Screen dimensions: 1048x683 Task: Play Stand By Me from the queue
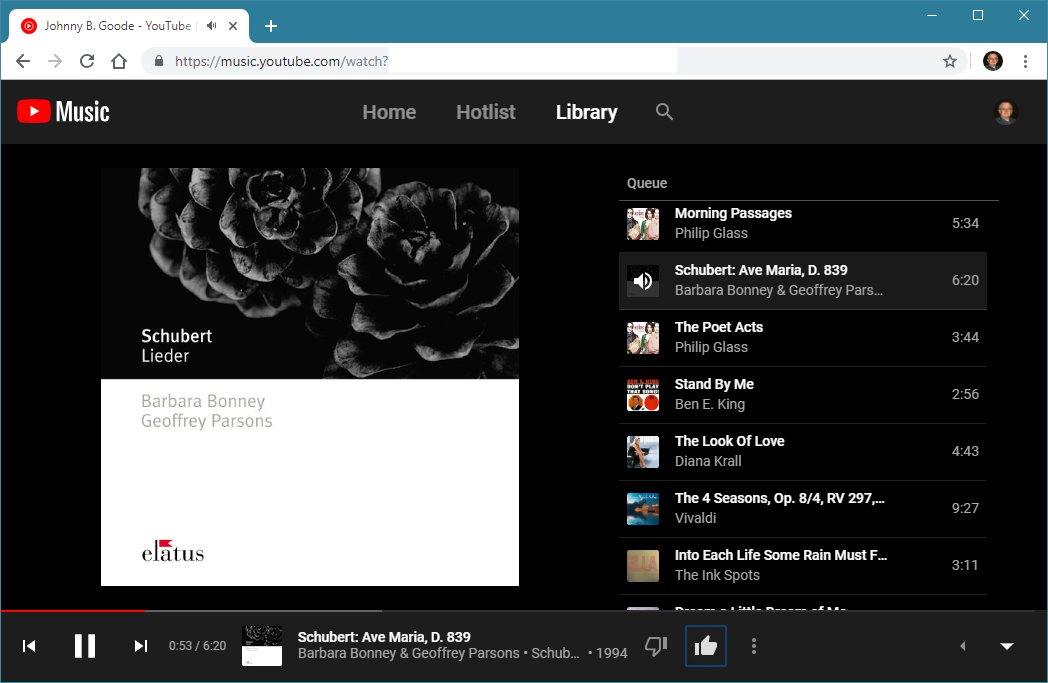[803, 394]
